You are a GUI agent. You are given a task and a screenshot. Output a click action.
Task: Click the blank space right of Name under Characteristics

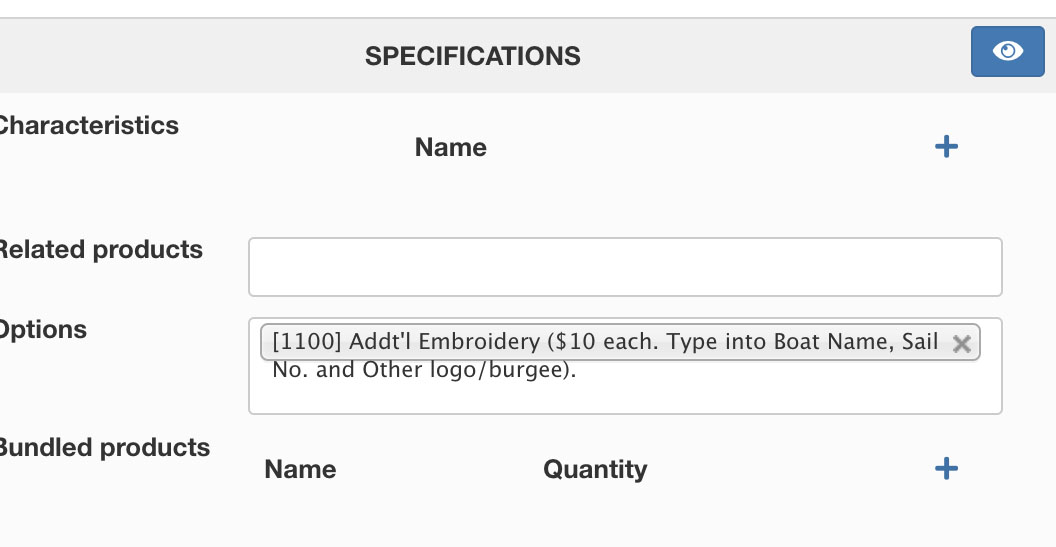click(x=700, y=148)
